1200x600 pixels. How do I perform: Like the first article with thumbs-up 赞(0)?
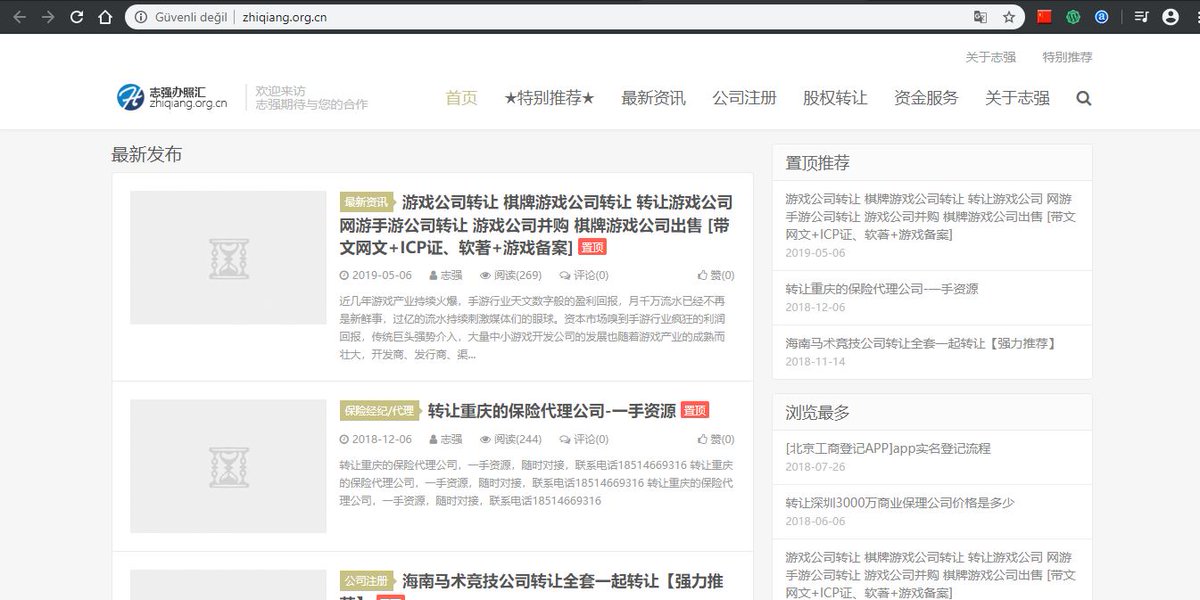[x=716, y=275]
